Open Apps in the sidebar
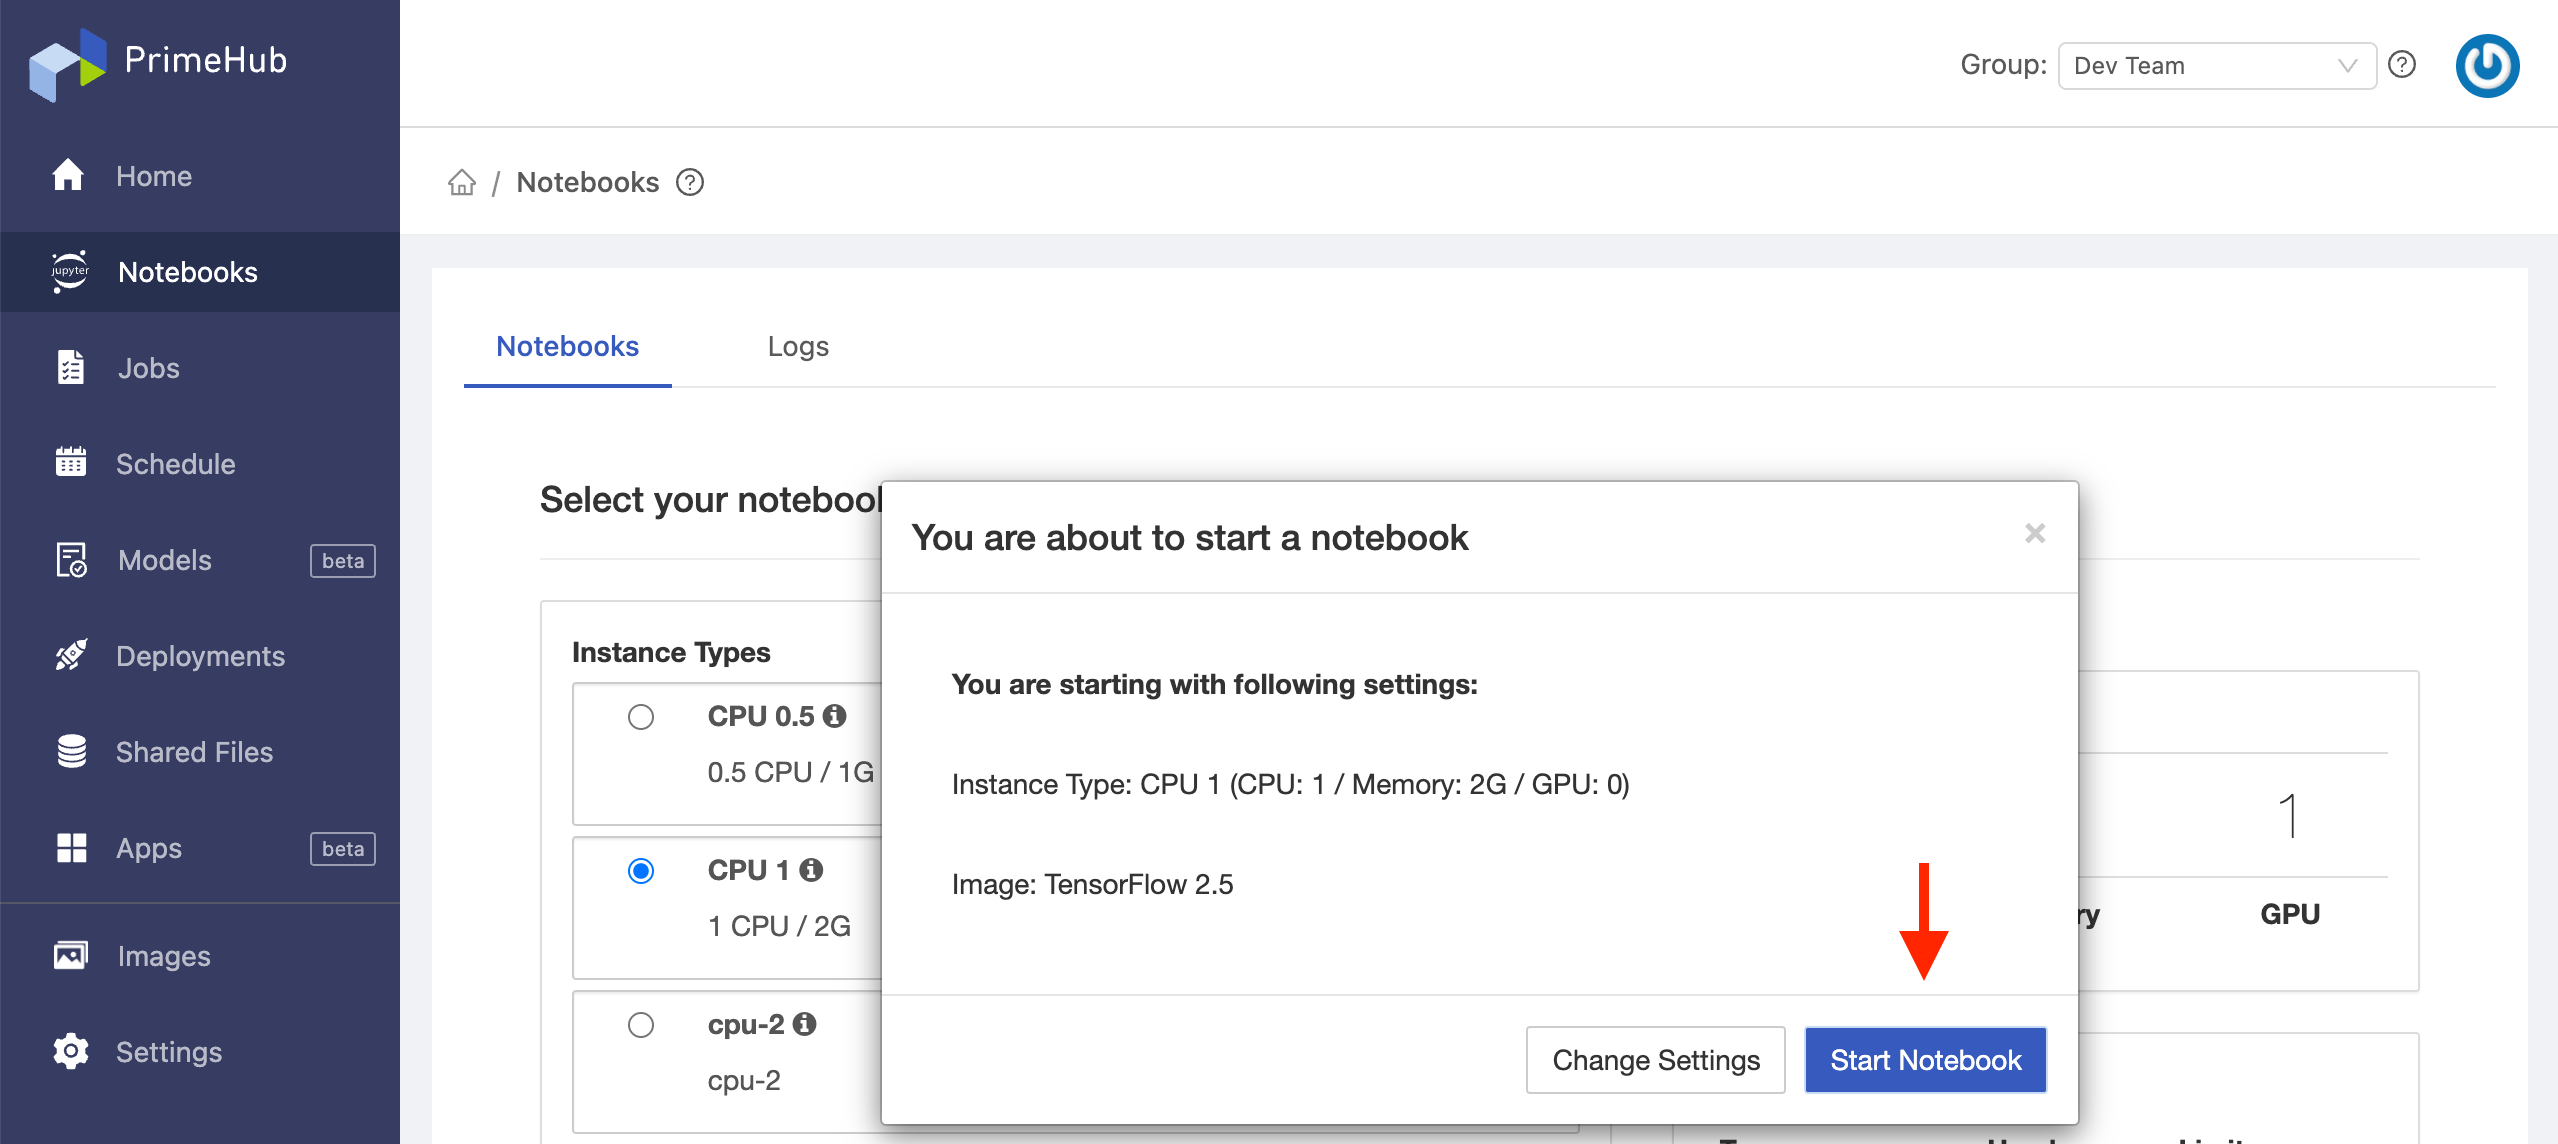Screen dimensions: 2558x1144 [x=200, y=848]
